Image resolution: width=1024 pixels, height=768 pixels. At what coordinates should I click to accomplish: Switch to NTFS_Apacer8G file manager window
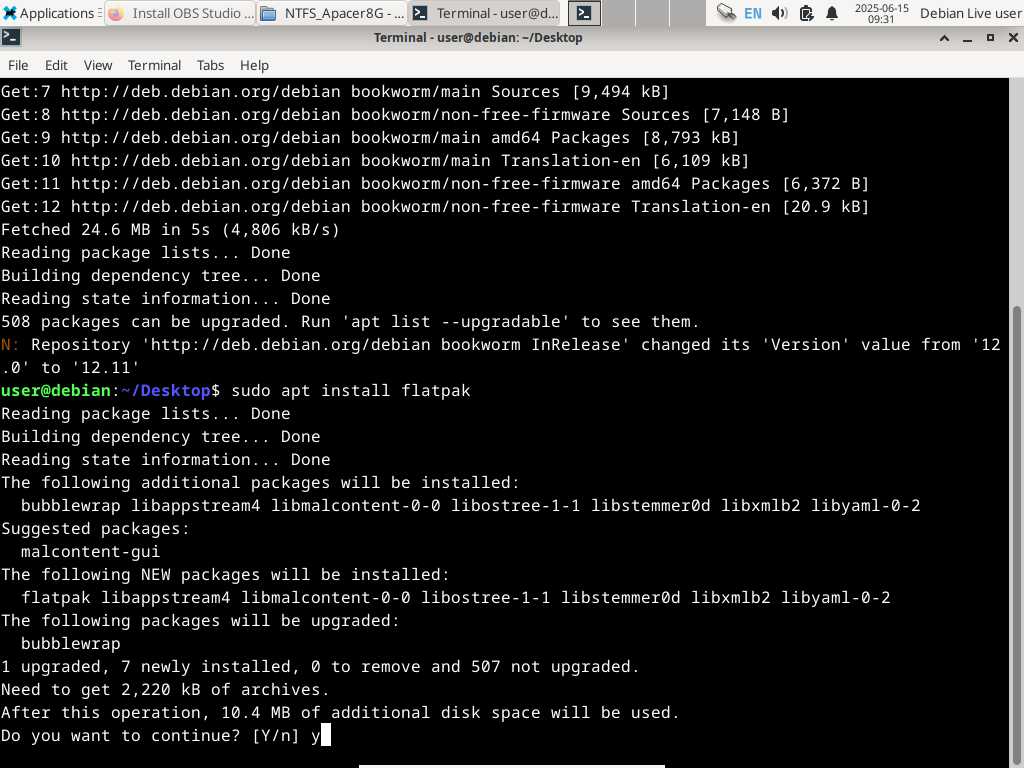332,13
